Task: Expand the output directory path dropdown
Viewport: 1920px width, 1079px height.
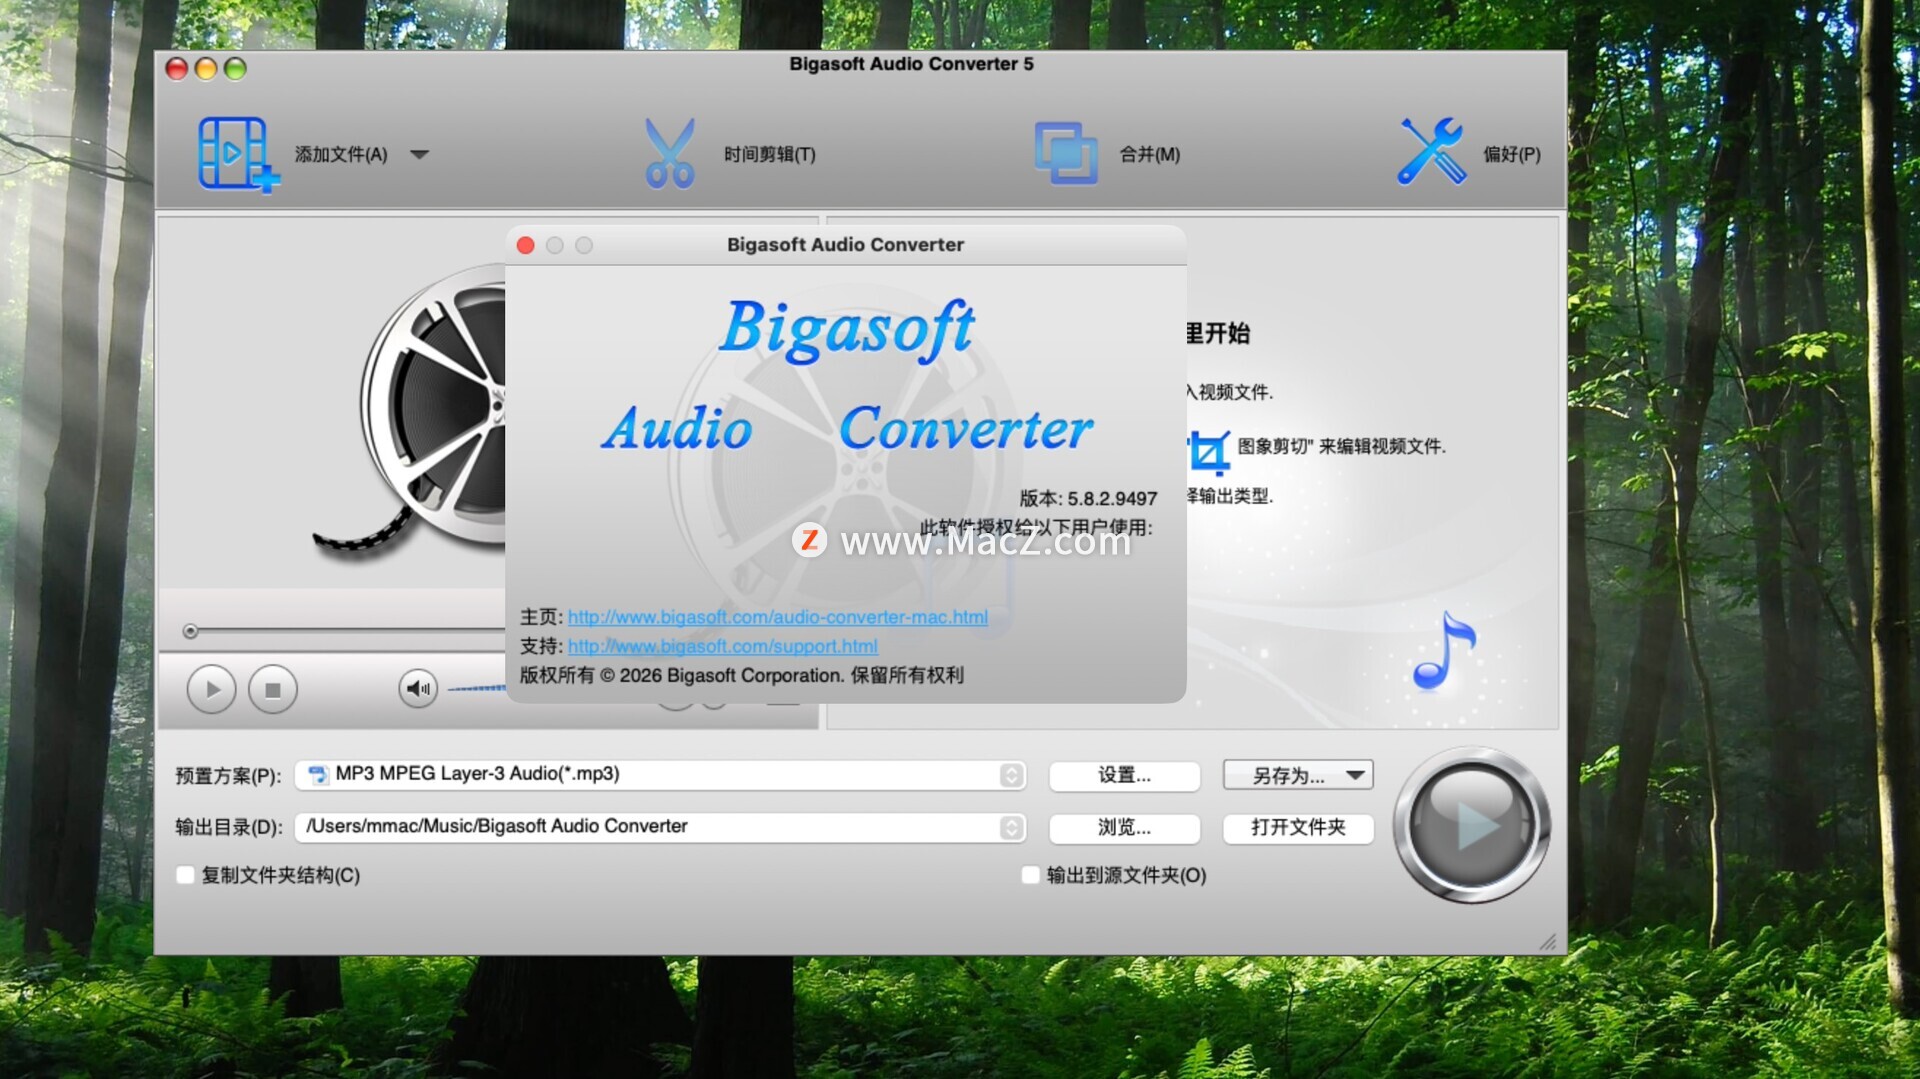Action: point(1011,827)
